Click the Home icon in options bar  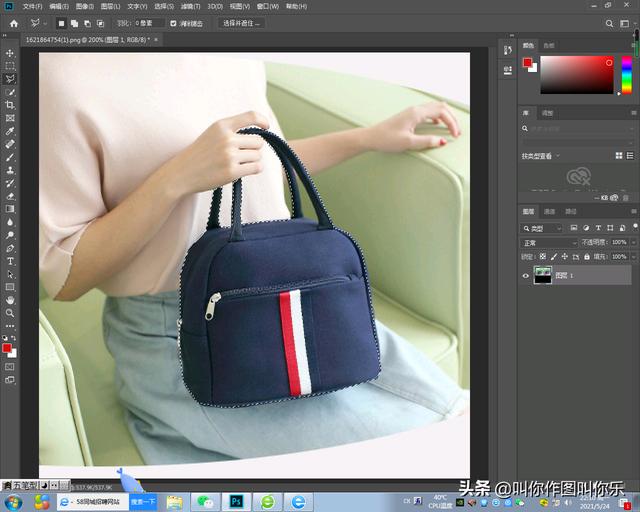click(x=13, y=22)
